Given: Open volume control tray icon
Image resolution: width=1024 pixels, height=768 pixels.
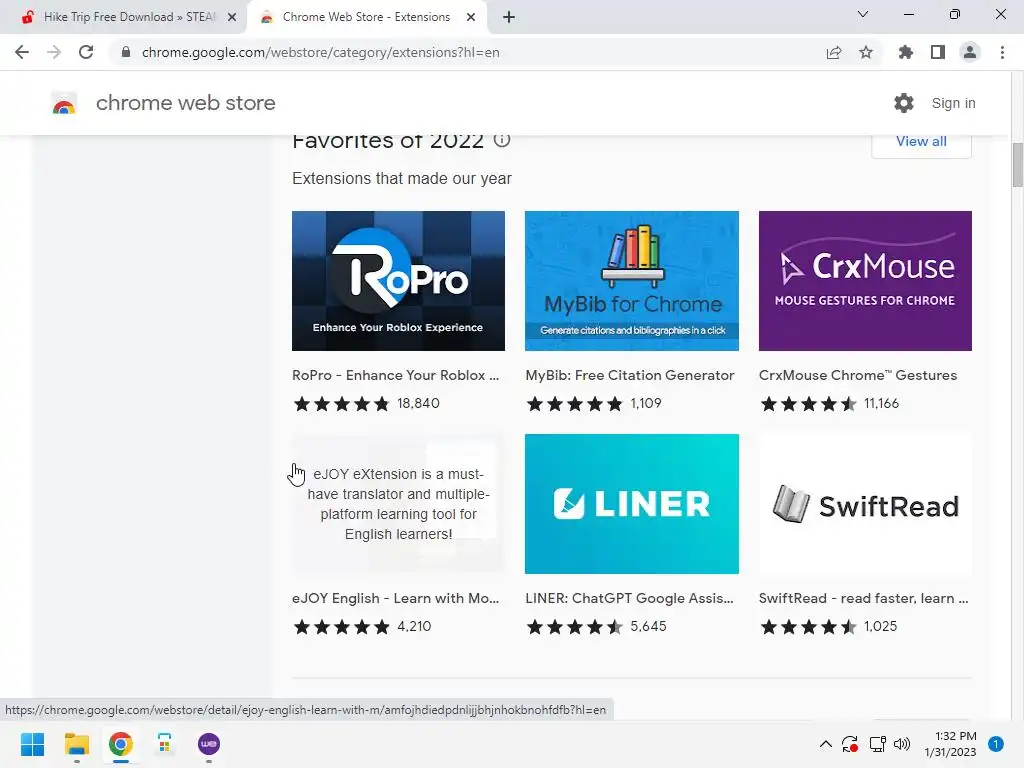Looking at the screenshot, I should 902,744.
